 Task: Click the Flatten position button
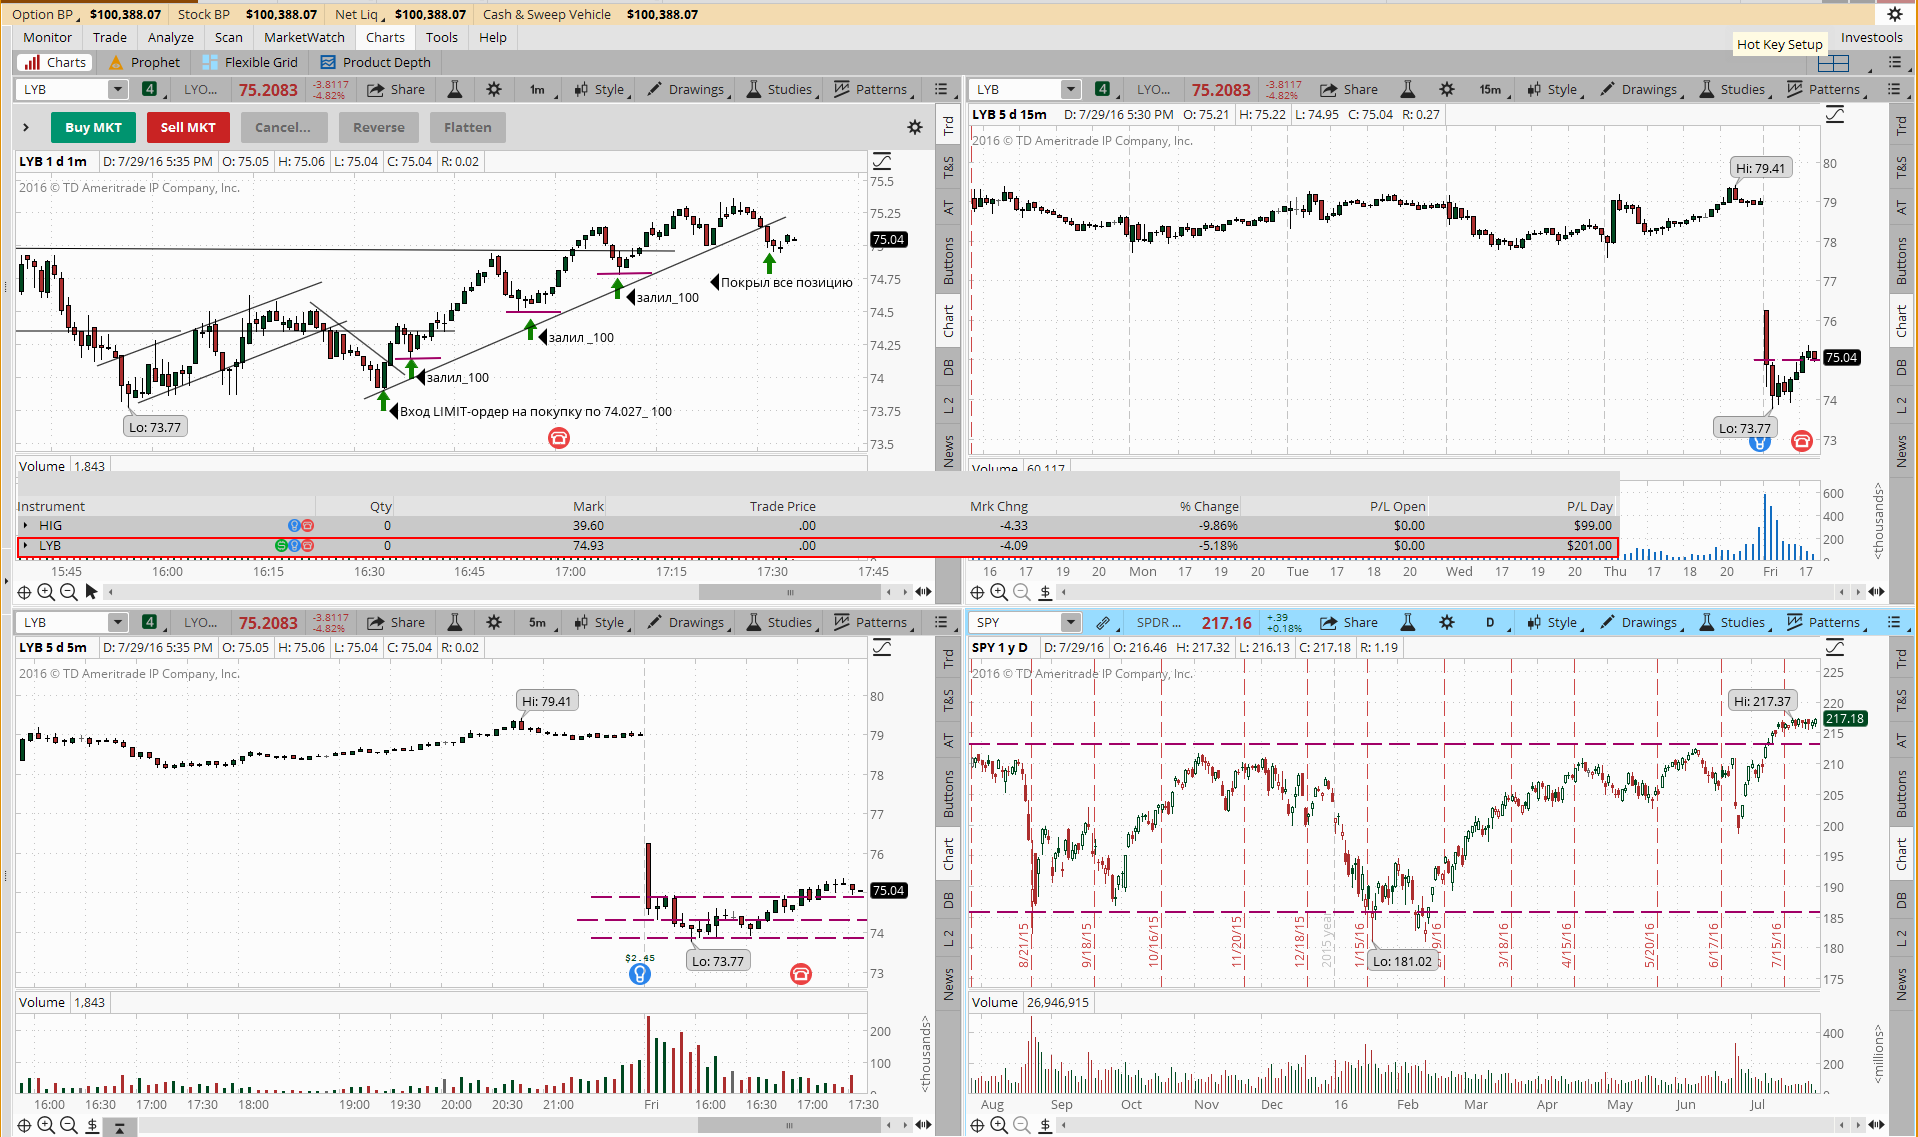click(467, 127)
